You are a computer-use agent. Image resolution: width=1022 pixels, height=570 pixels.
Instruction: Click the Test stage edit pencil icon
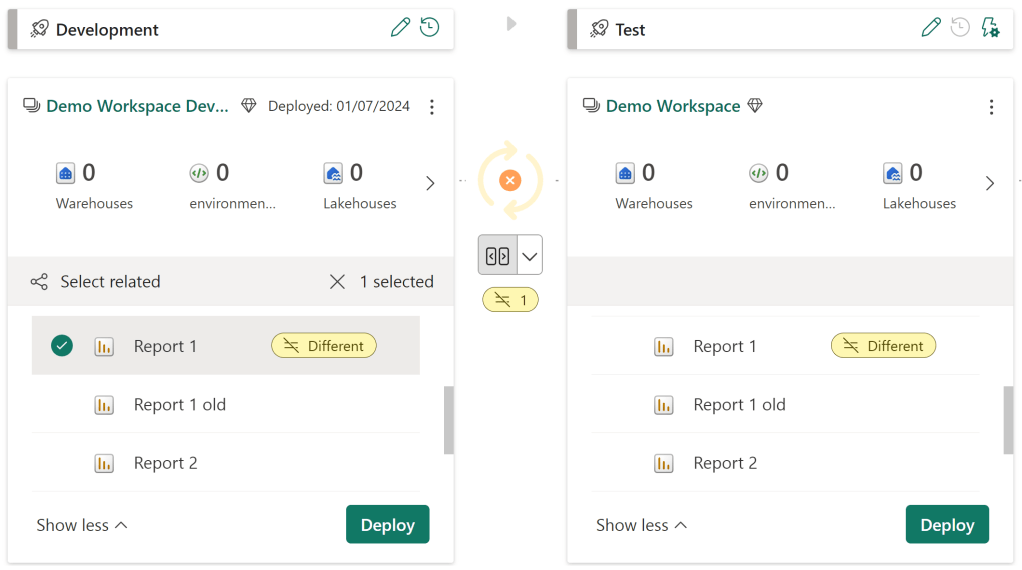click(931, 28)
